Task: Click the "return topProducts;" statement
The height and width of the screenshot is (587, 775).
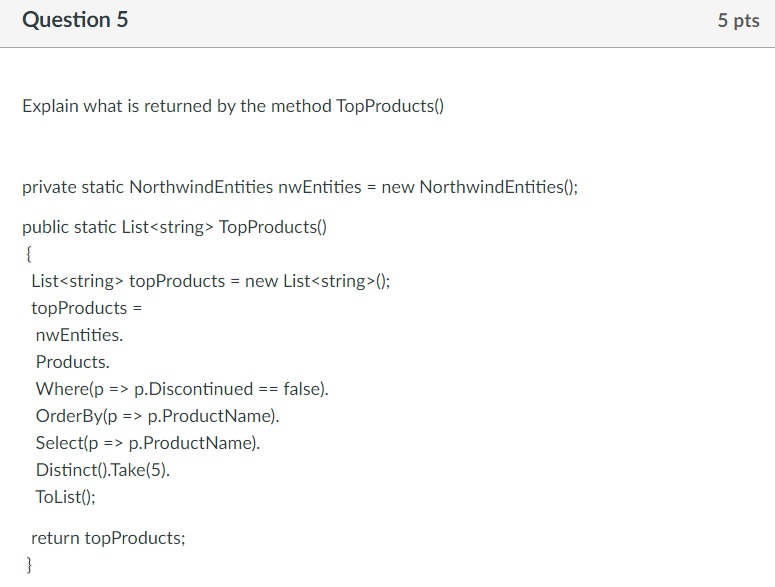Action: point(108,538)
